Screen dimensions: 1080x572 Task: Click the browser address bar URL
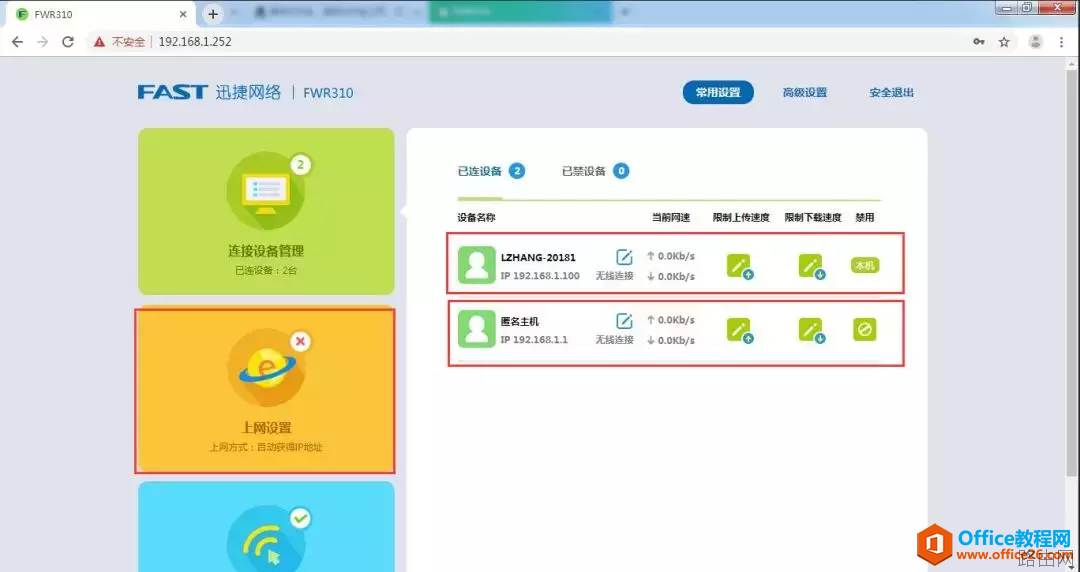point(198,42)
